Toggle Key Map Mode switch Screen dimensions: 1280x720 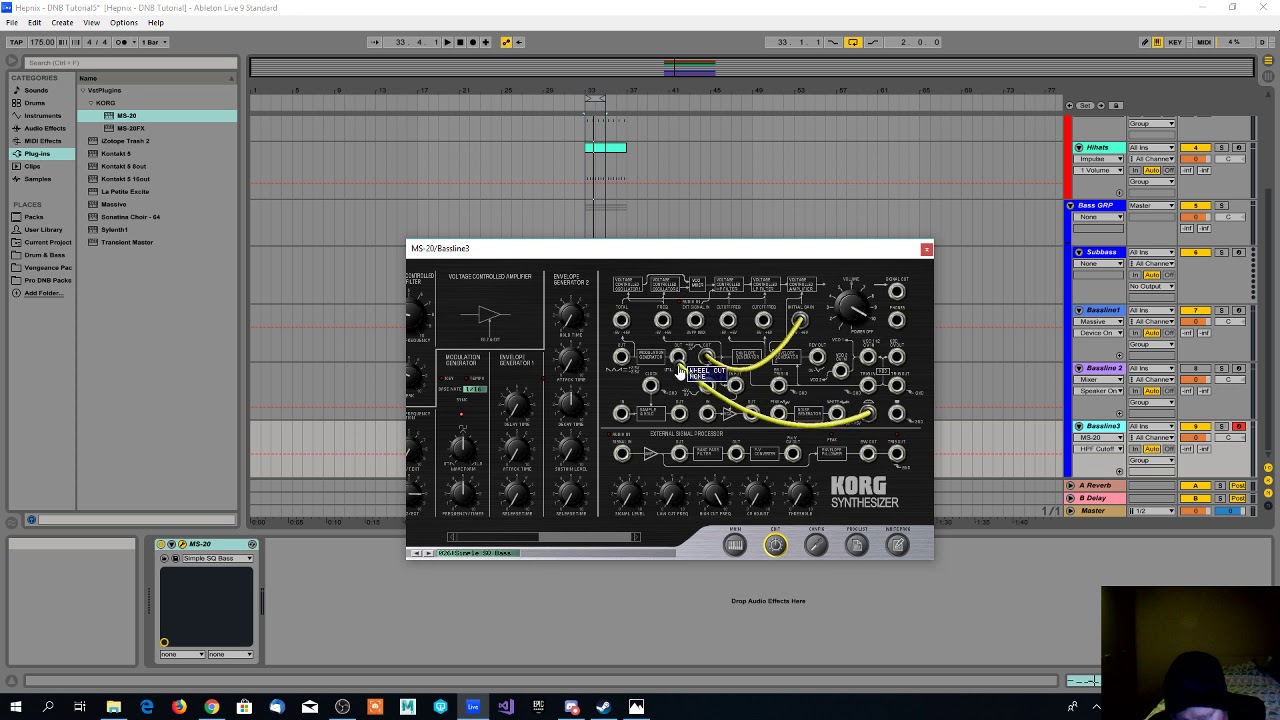pyautogui.click(x=1175, y=42)
